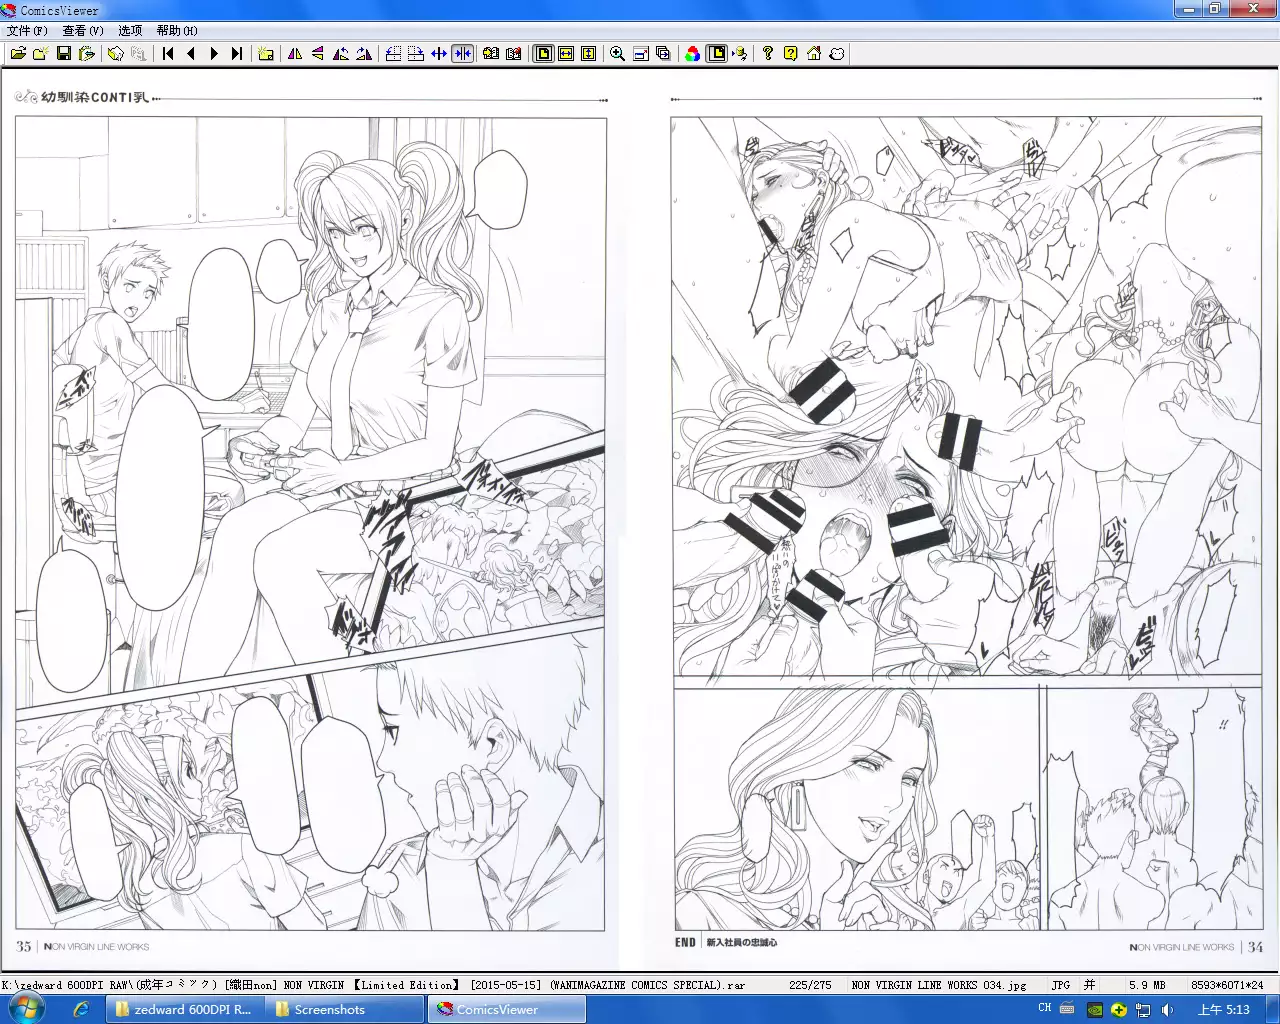
Task: Toggle the fit-to-width view mode button
Action: (566, 54)
